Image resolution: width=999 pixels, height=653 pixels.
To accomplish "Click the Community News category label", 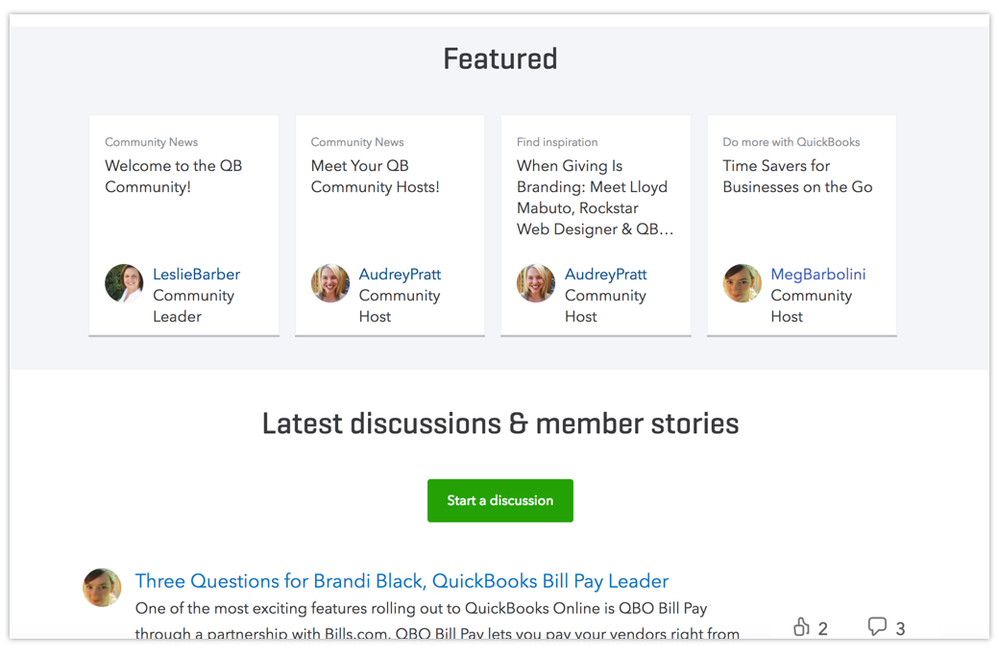I will tap(151, 142).
